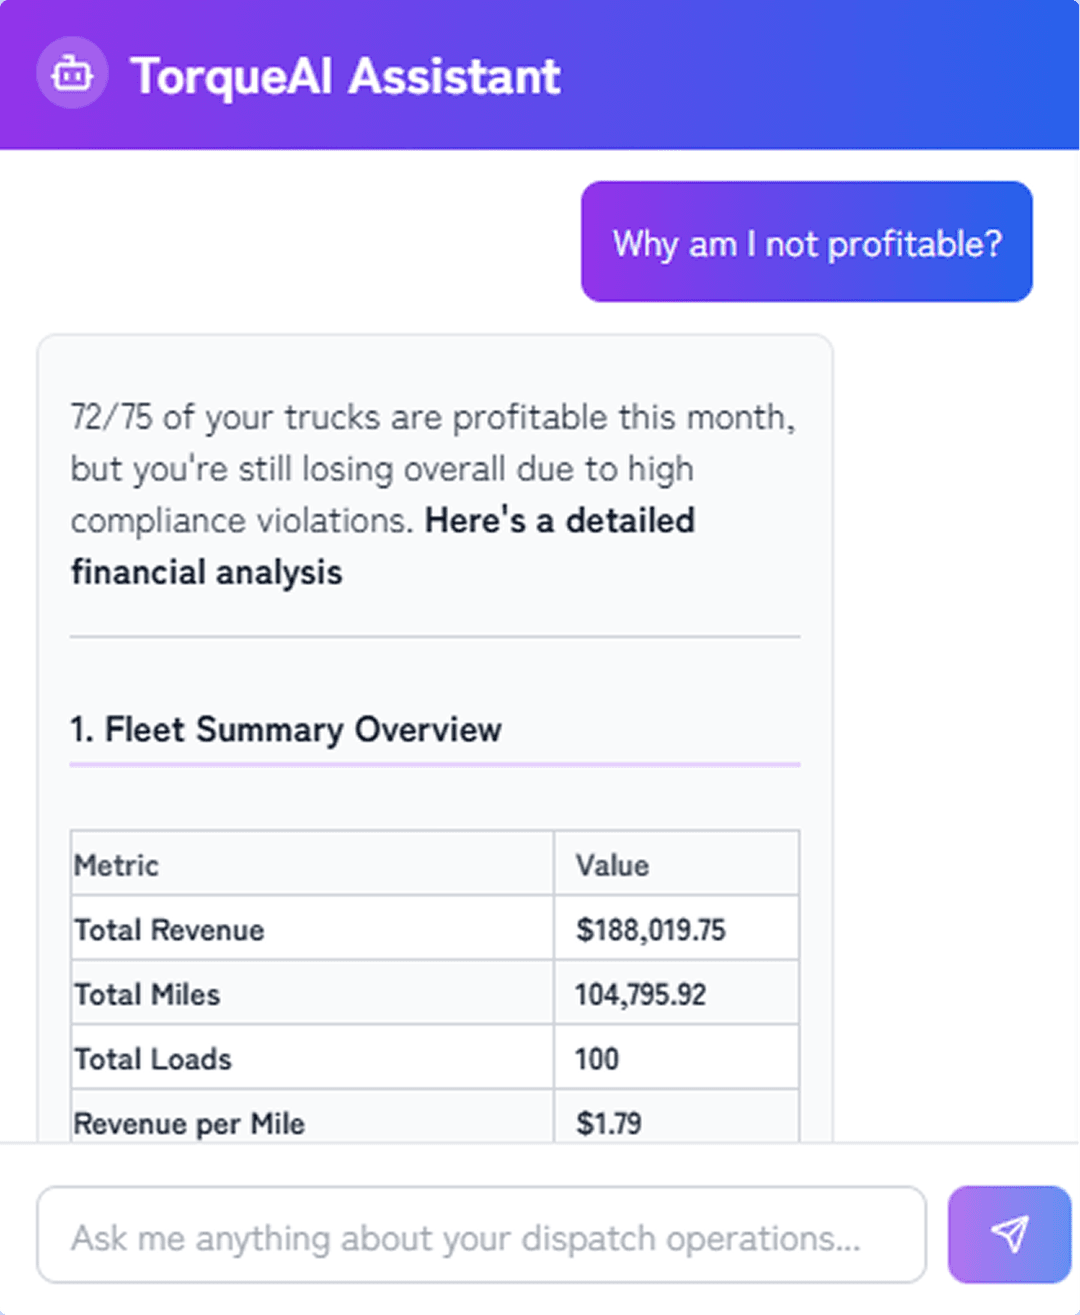The height and width of the screenshot is (1315, 1080).
Task: Click the 'Value' column header cell
Action: coord(612,865)
